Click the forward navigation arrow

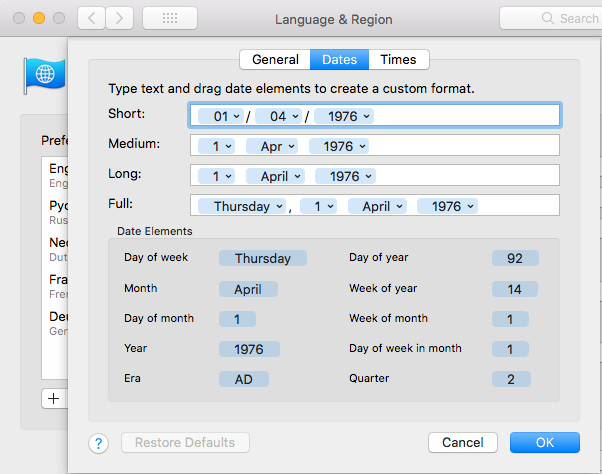tap(119, 18)
